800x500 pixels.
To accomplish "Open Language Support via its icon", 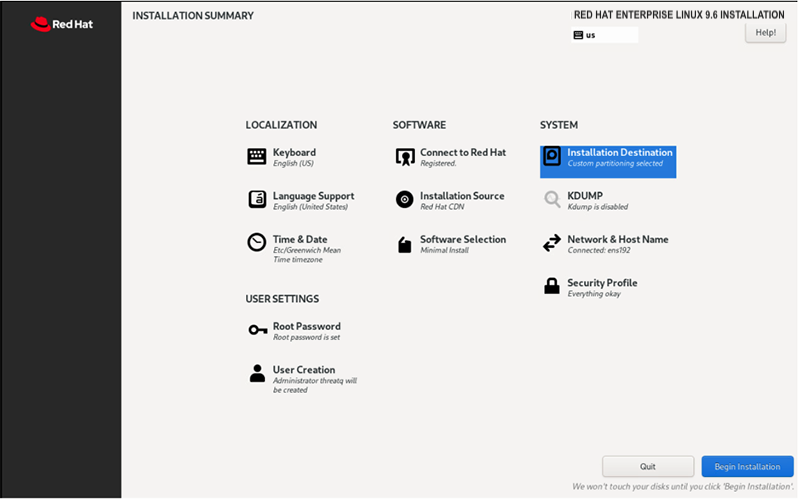I will [257, 199].
